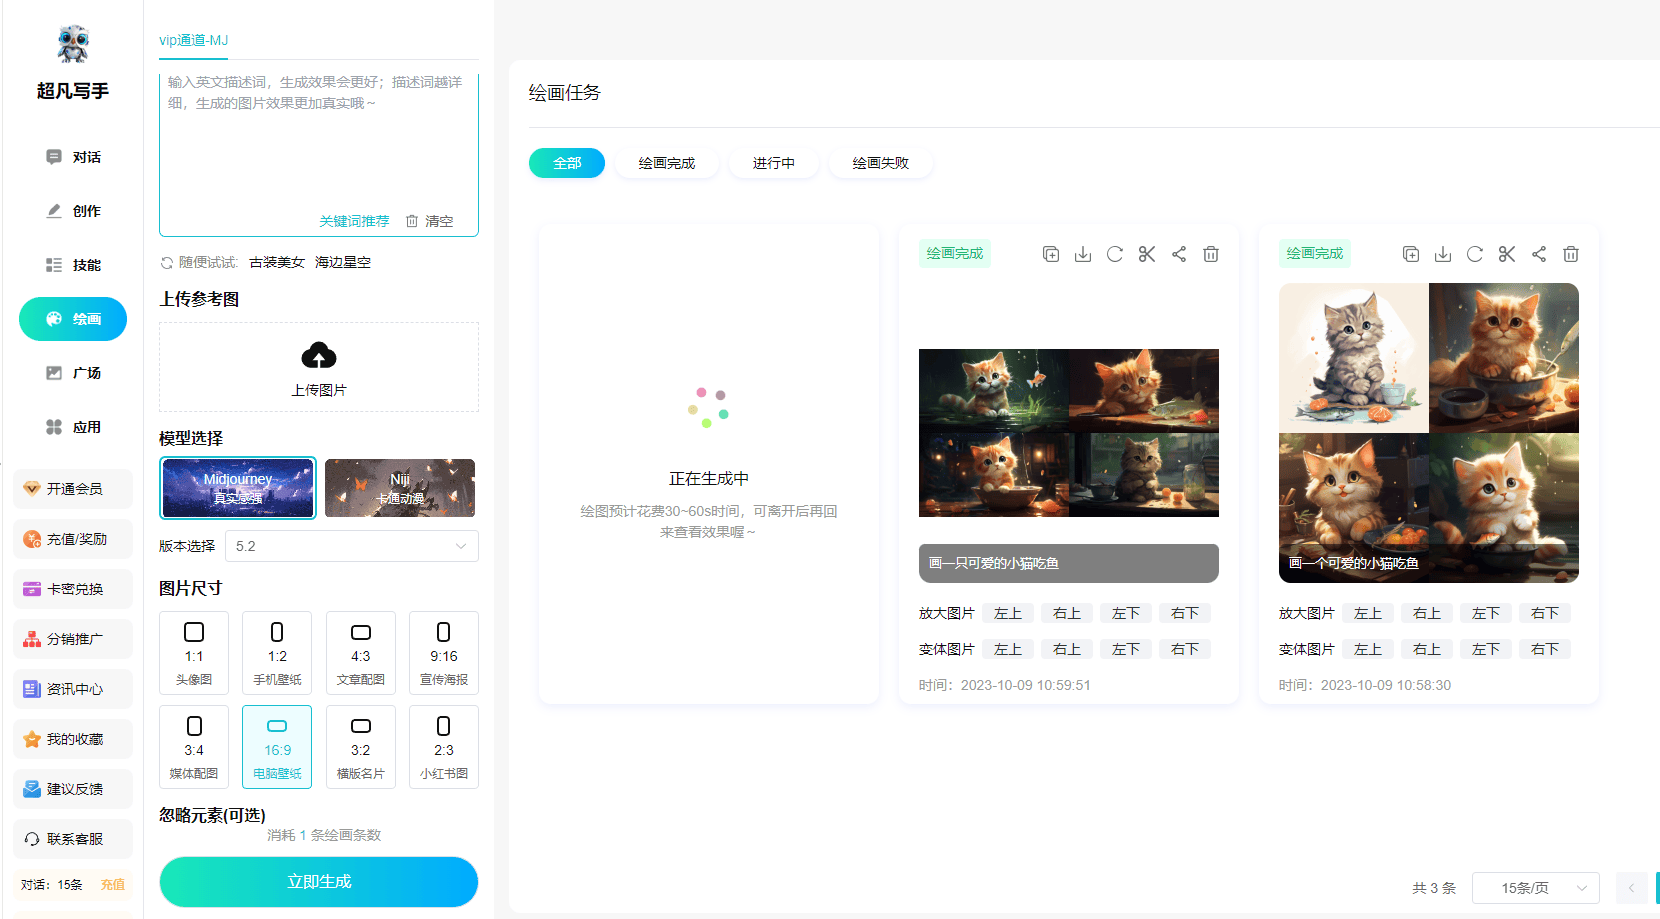Viewport: 1660px width, 919px height.
Task: Switch to the 绘画失败 tab
Action: coord(880,162)
